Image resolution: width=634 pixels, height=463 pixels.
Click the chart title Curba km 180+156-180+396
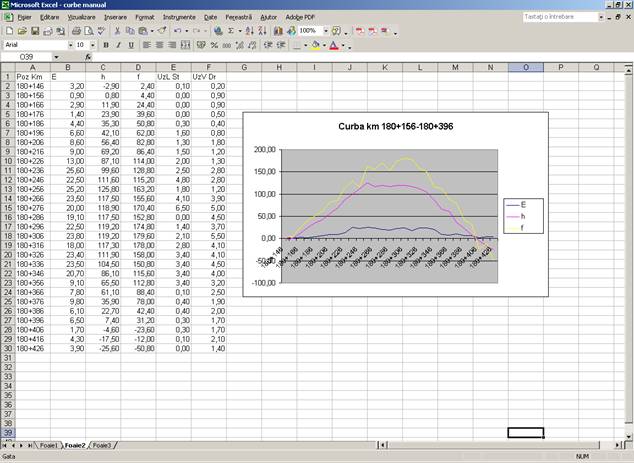395,127
